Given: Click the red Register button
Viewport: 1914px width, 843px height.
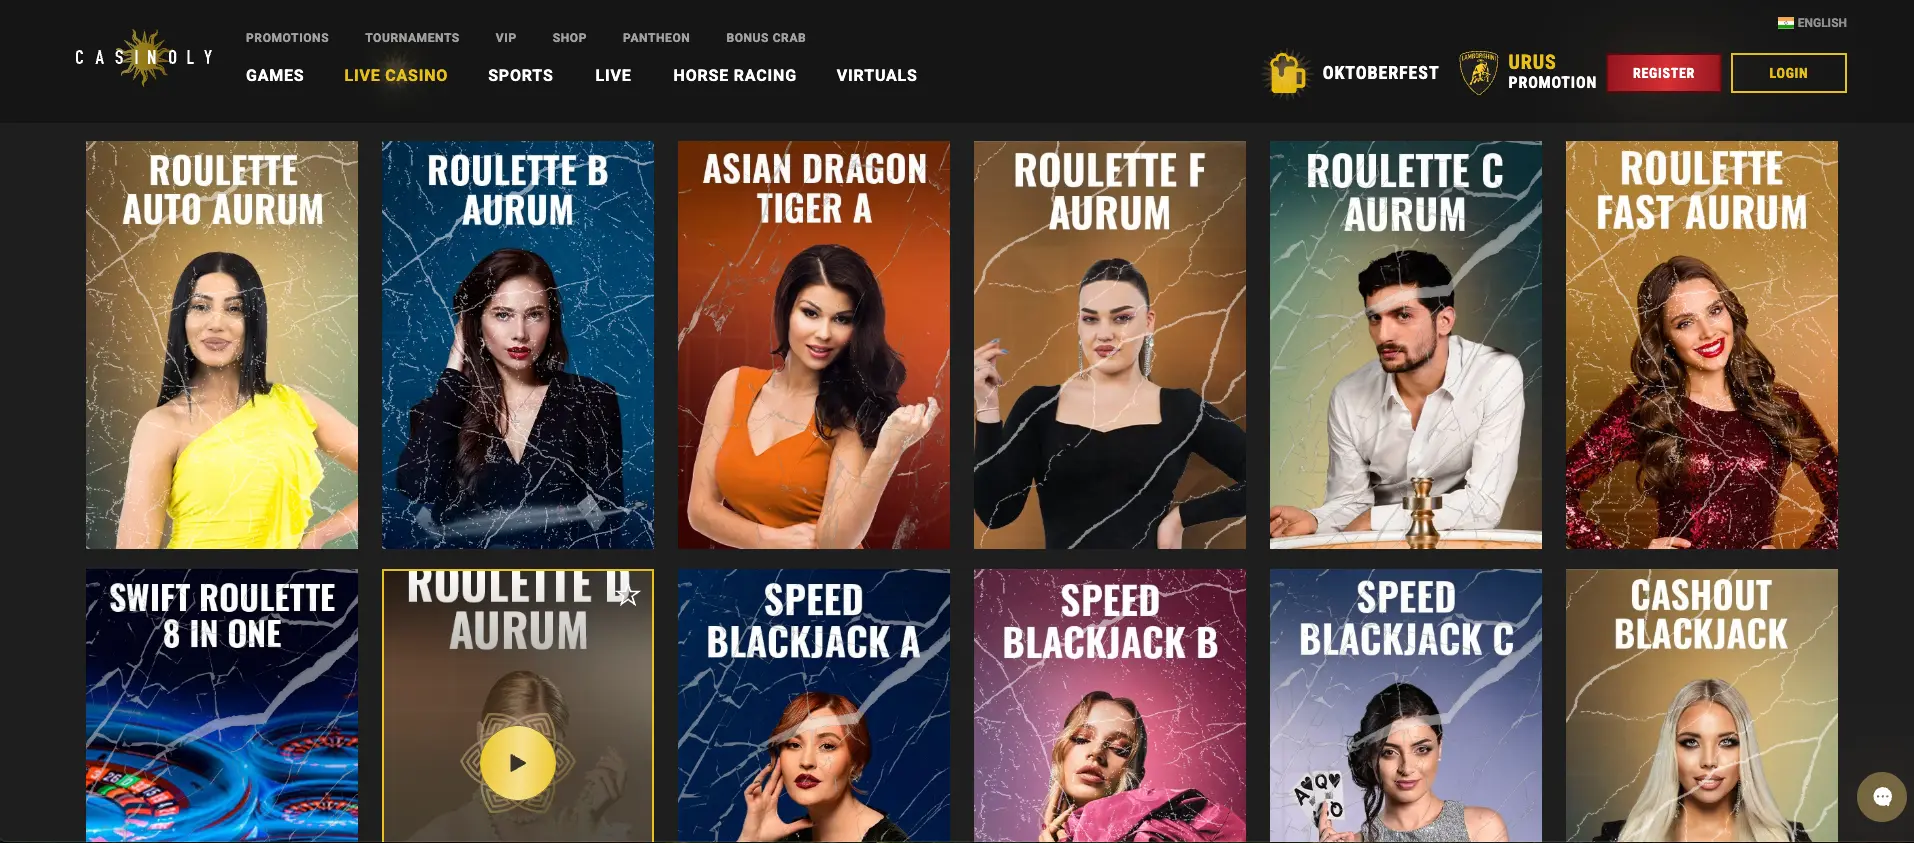Looking at the screenshot, I should [x=1663, y=73].
